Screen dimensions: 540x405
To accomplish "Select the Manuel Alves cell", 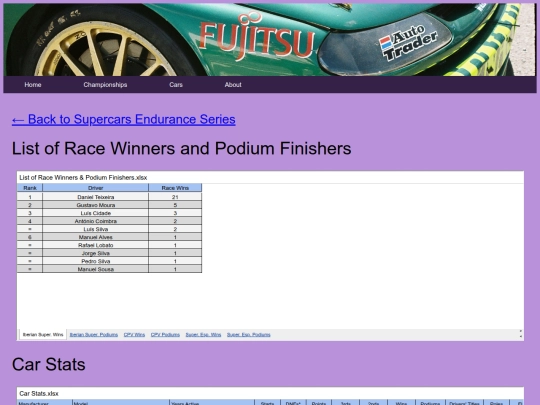I will tap(96, 237).
